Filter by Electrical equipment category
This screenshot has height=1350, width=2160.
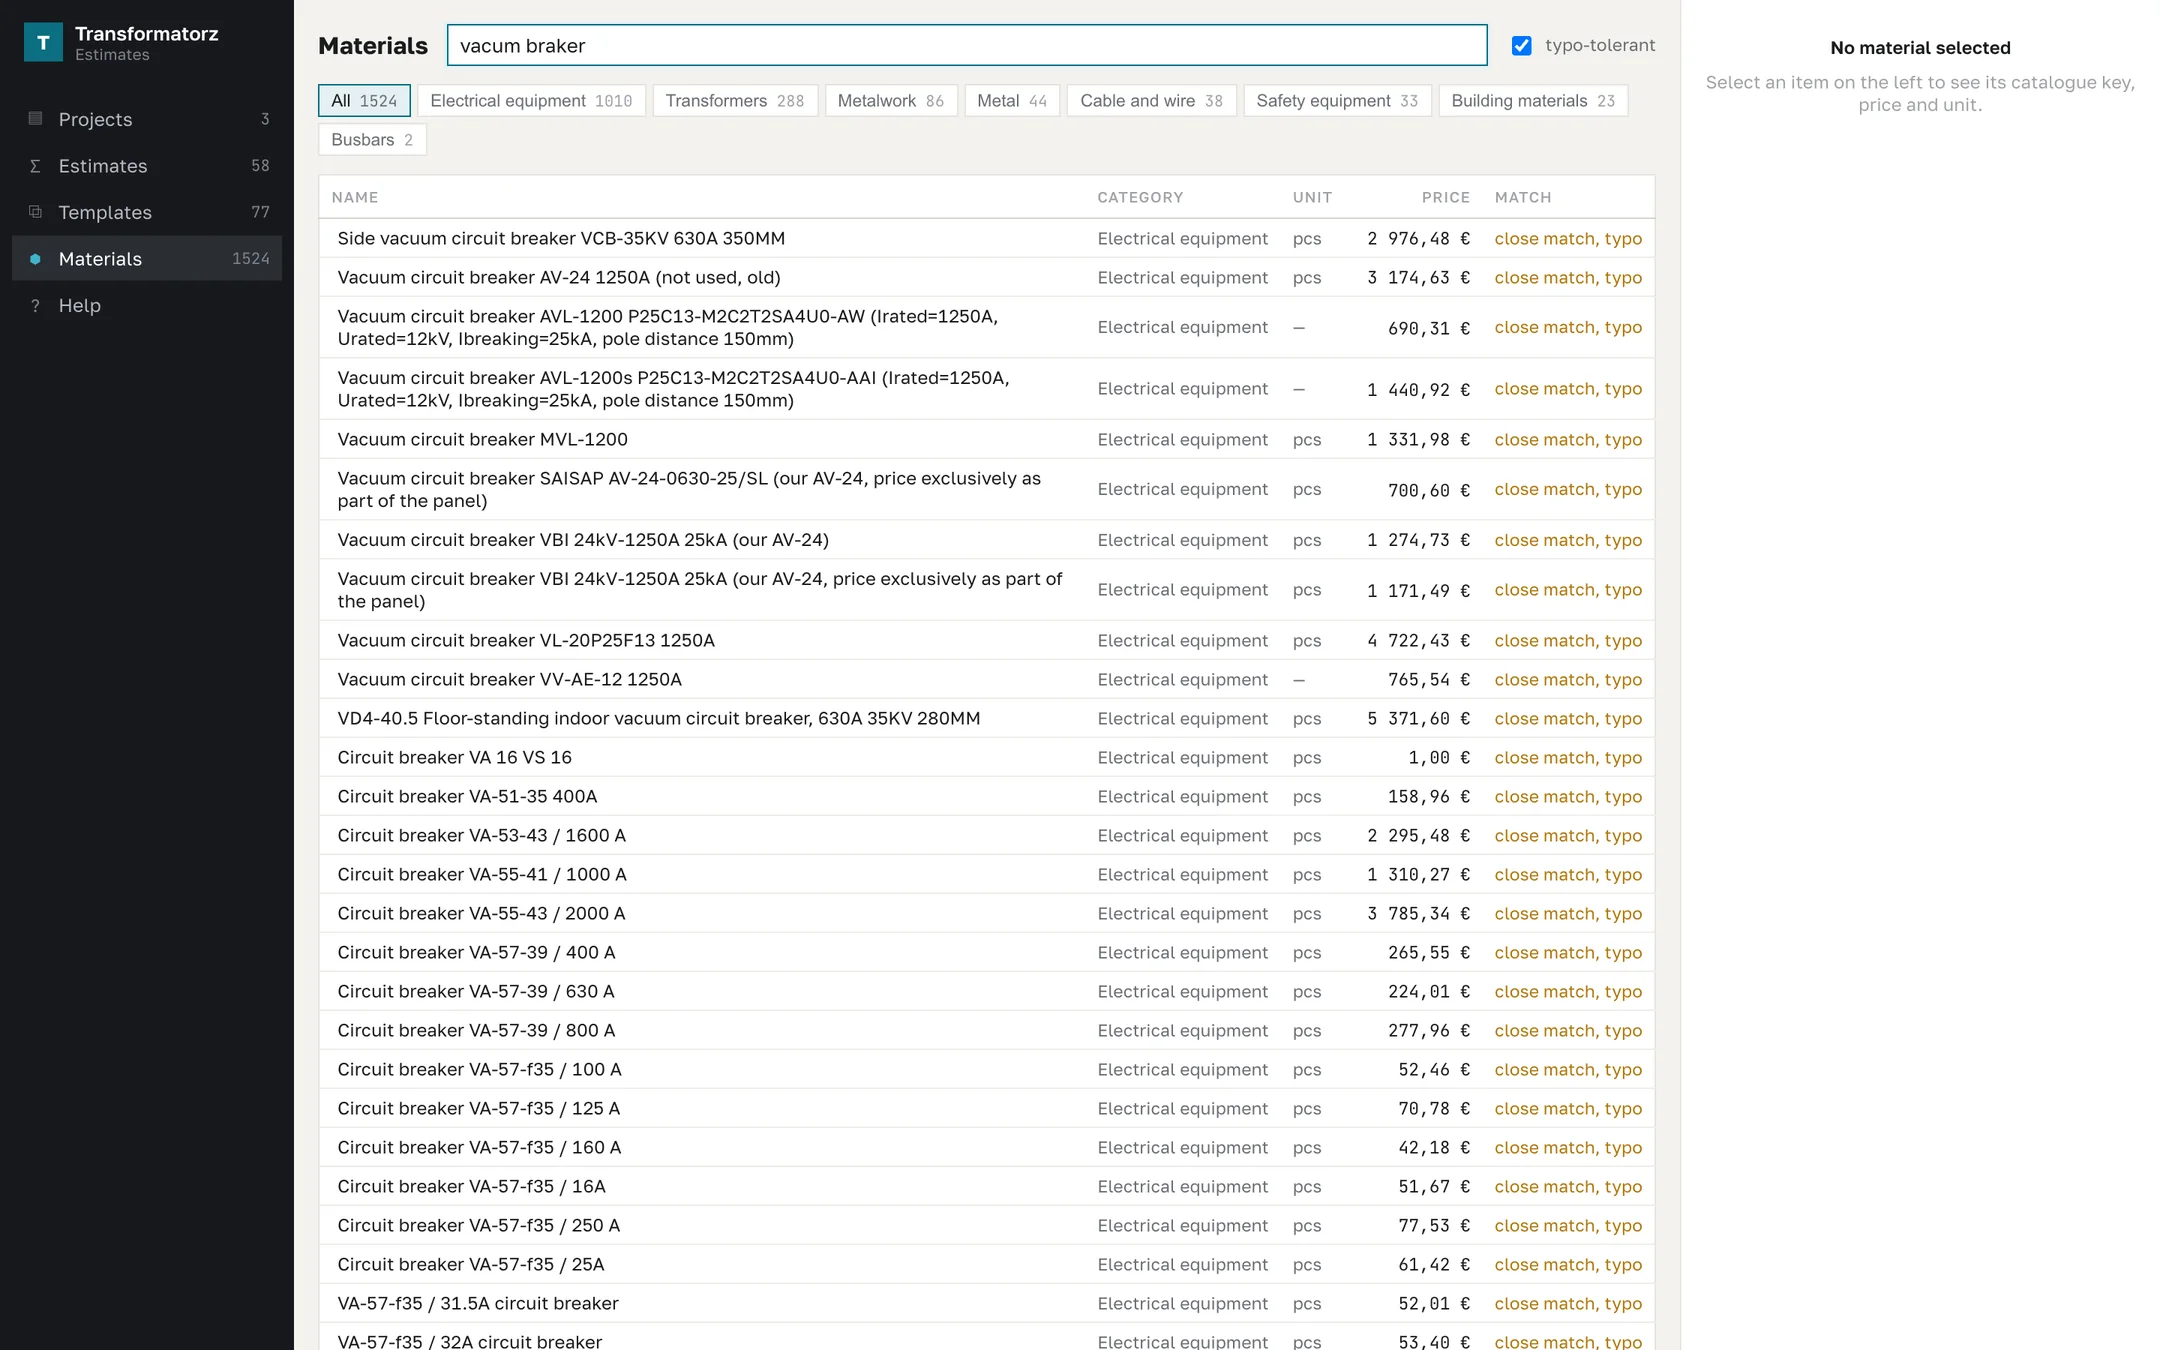coord(531,101)
